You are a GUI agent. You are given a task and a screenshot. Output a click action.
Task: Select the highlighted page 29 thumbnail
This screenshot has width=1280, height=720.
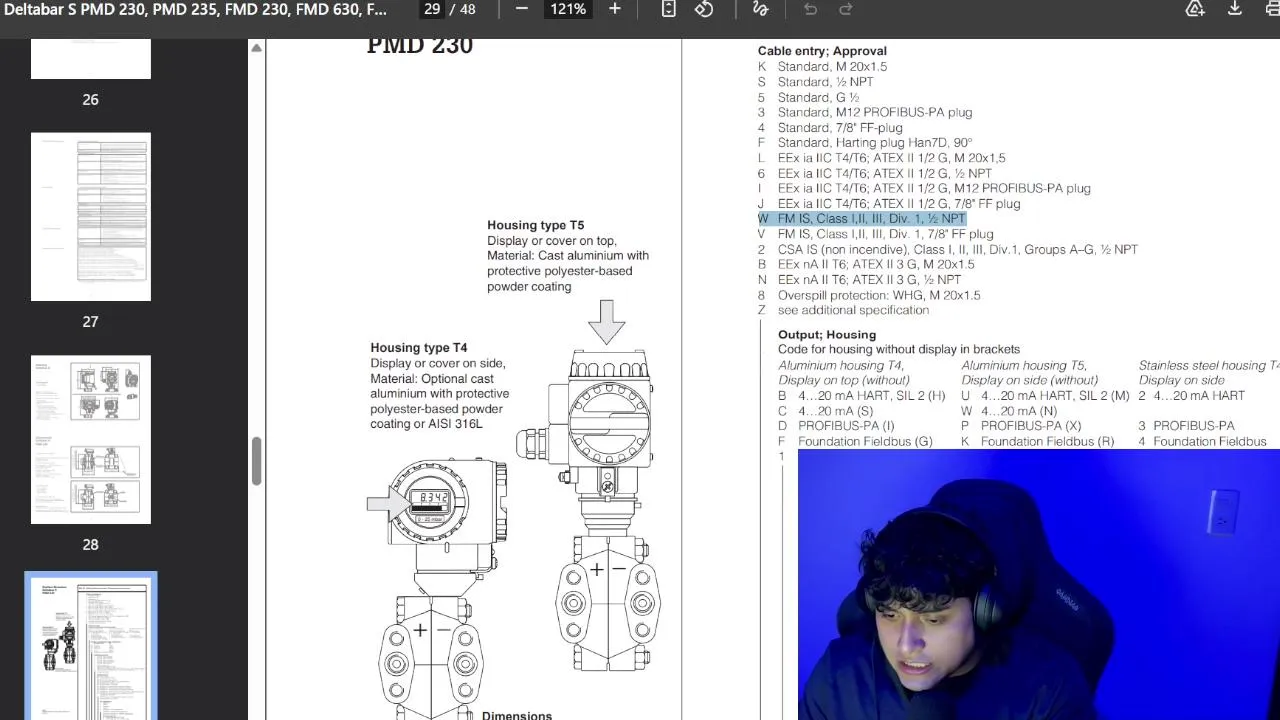[x=91, y=648]
